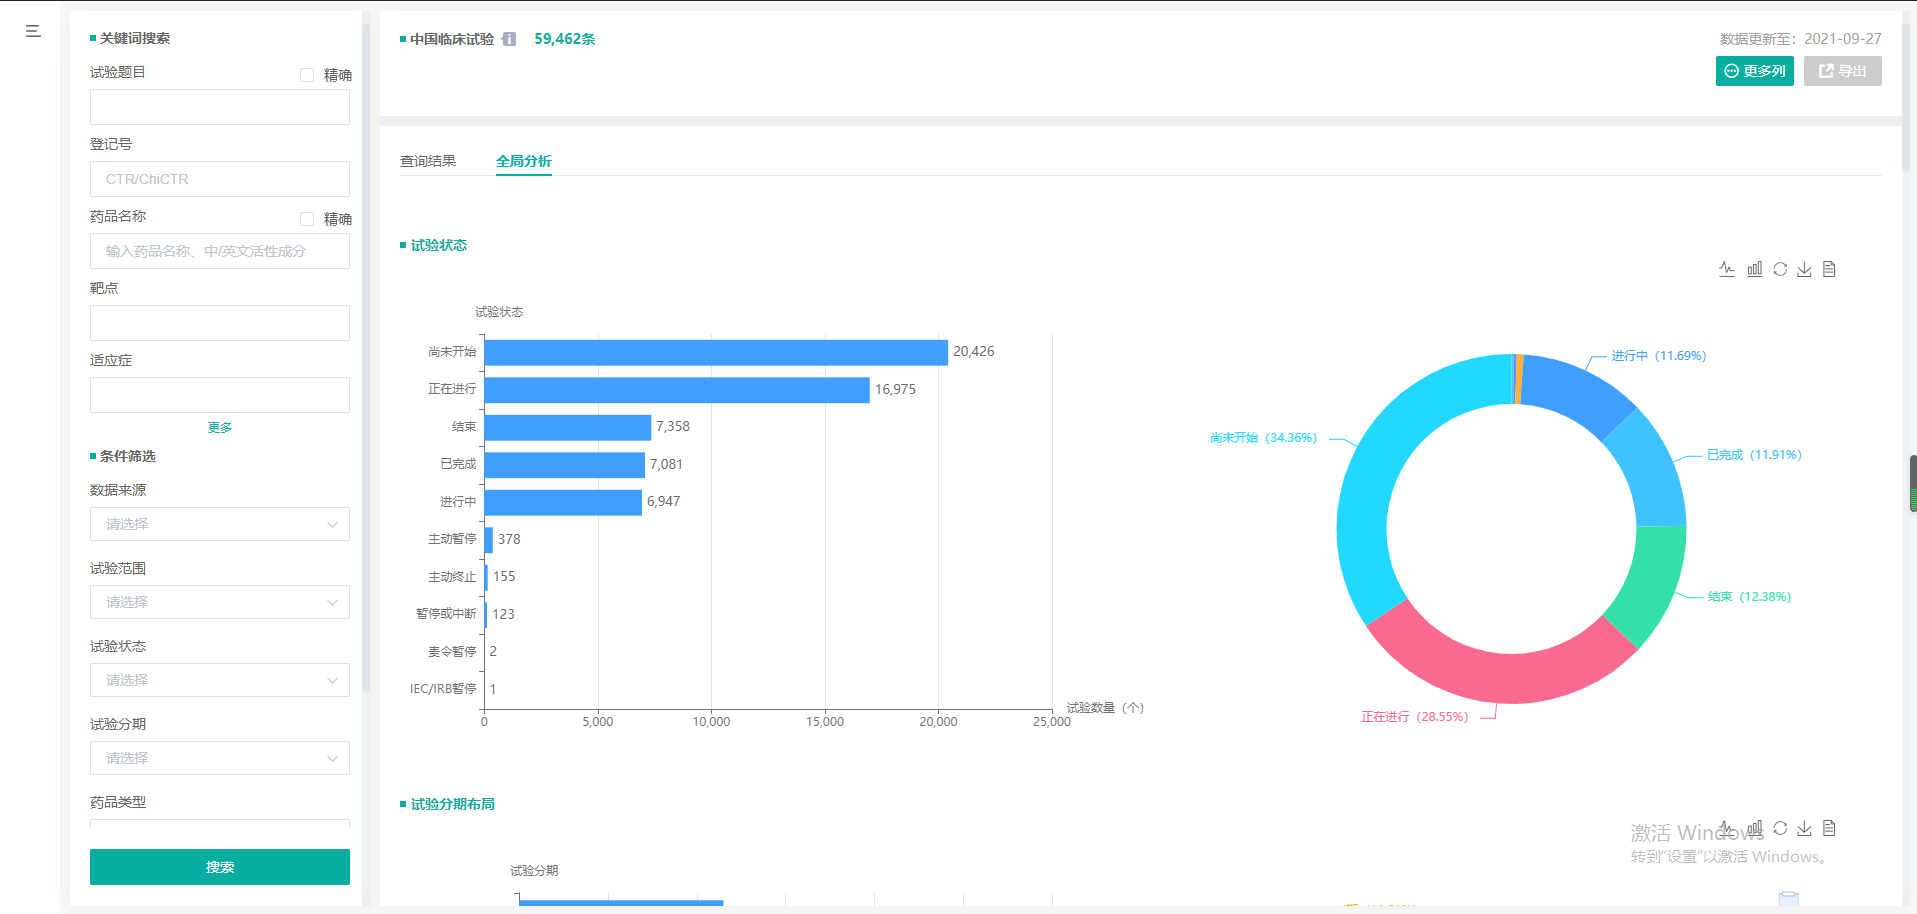Switch to the 查询结果 tab
This screenshot has width=1917, height=914.
[428, 161]
